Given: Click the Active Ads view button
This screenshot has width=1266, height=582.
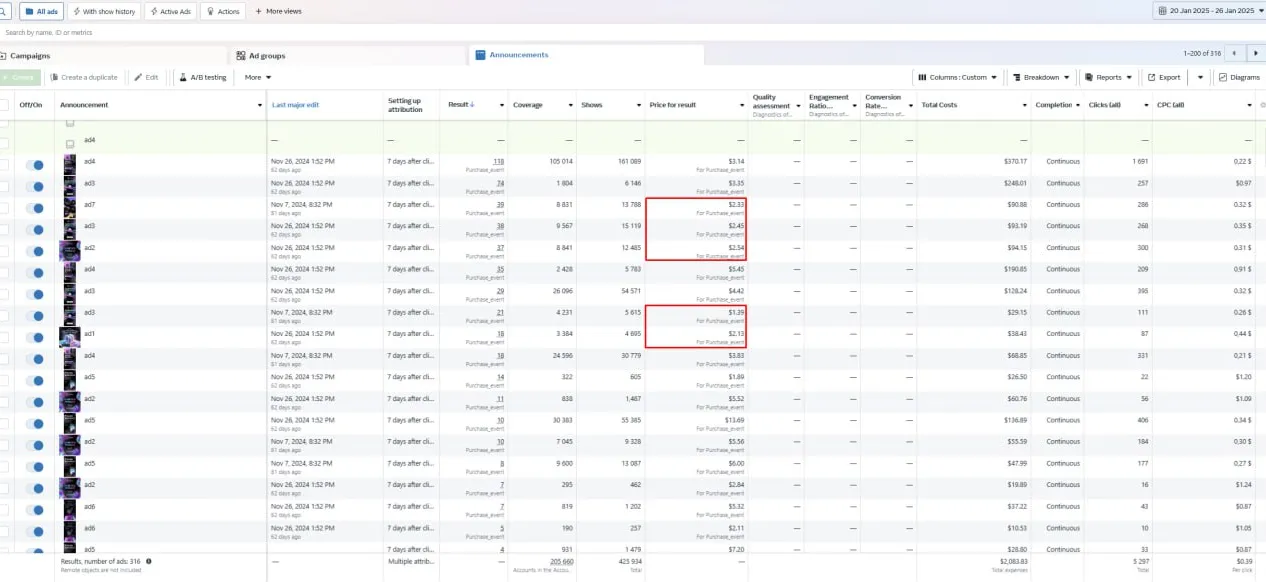Looking at the screenshot, I should coord(170,11).
